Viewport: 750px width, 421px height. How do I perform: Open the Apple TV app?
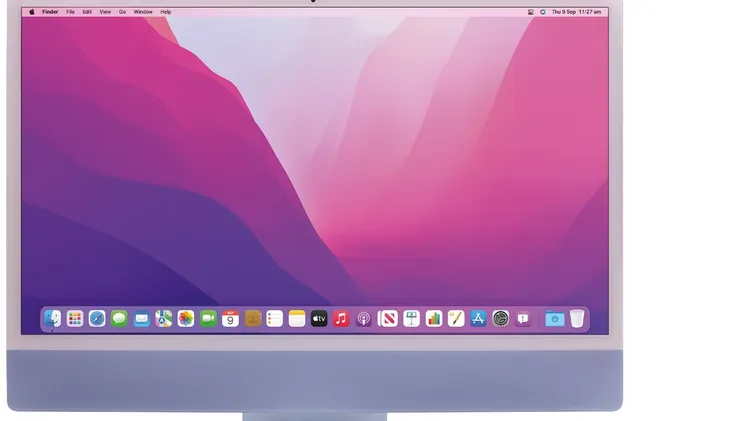point(319,318)
